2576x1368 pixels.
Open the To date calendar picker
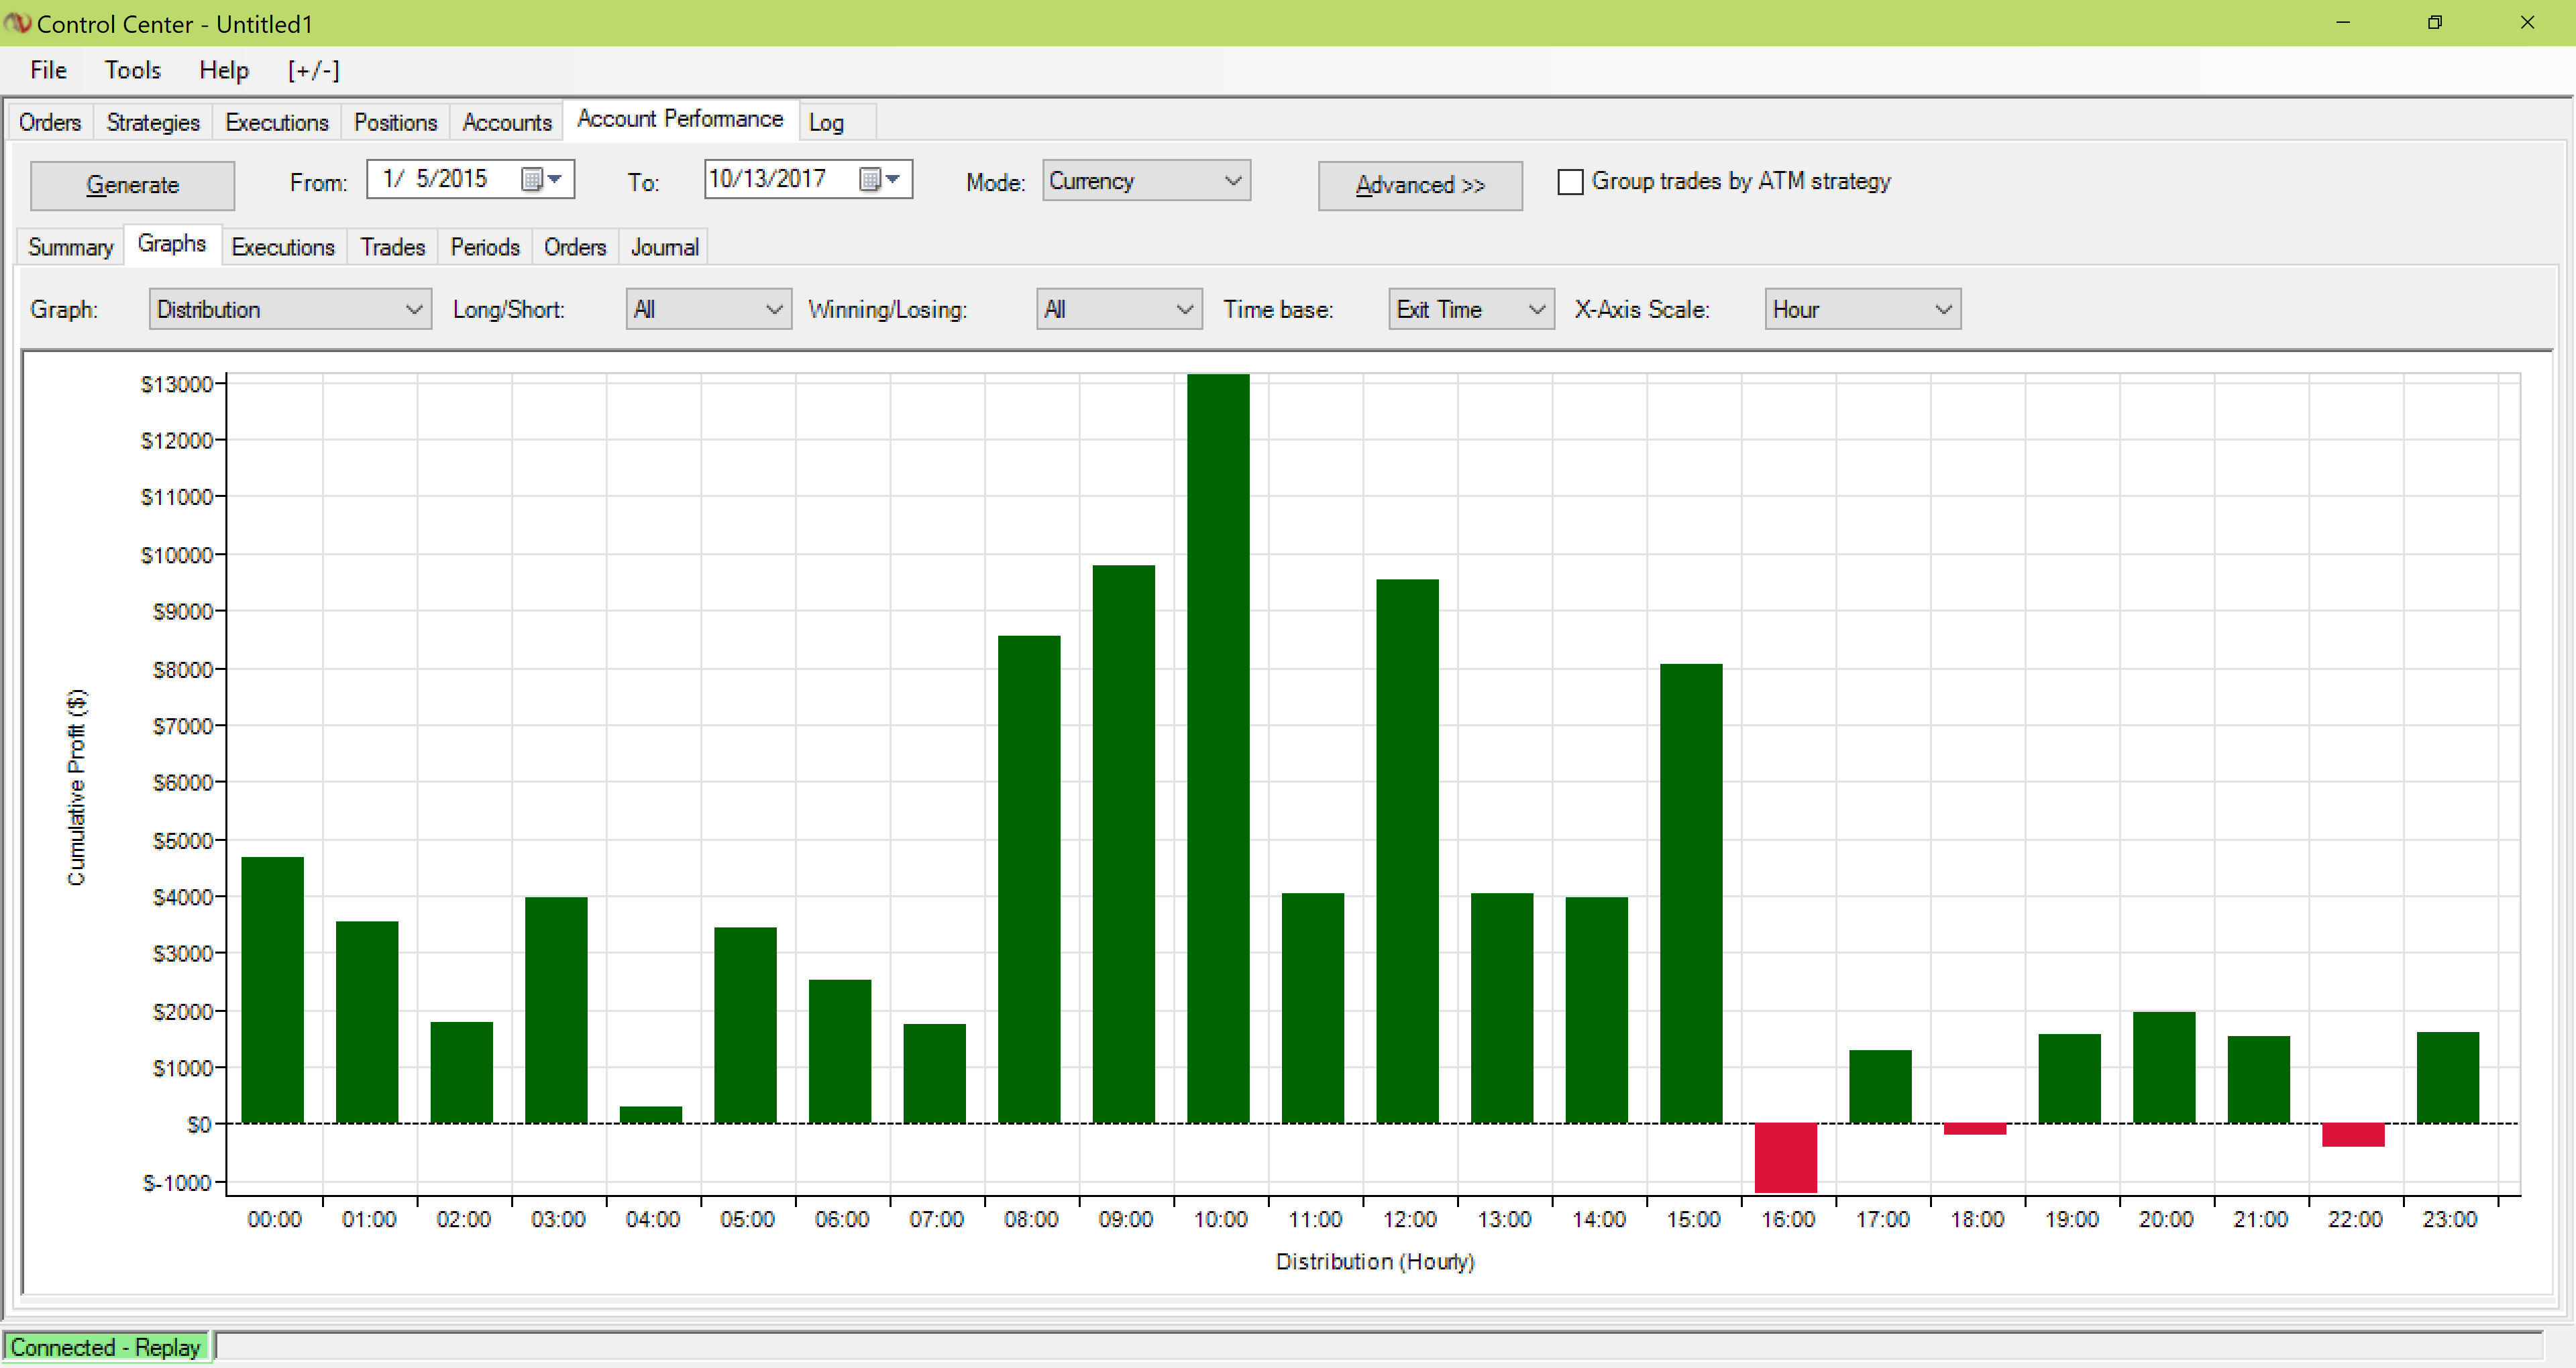880,179
